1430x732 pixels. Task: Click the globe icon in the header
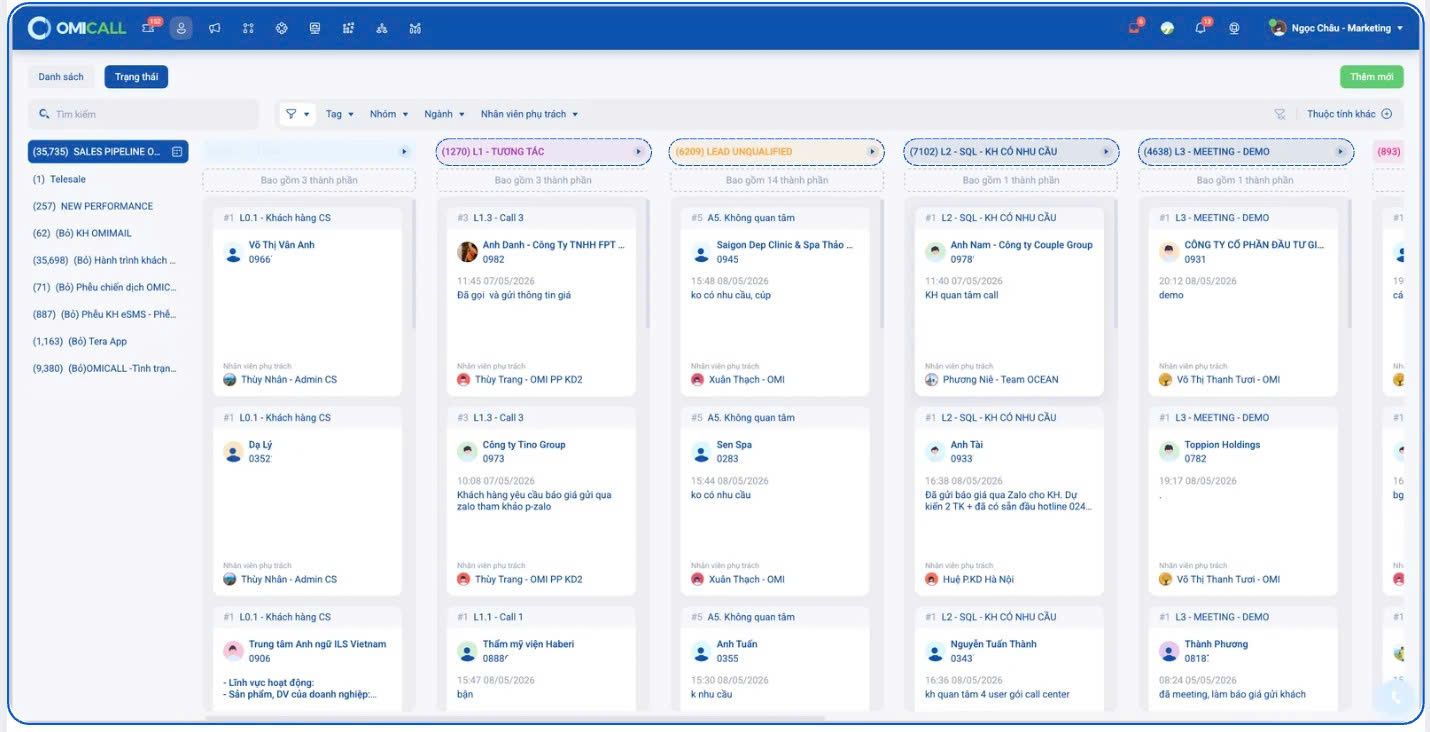click(1234, 28)
